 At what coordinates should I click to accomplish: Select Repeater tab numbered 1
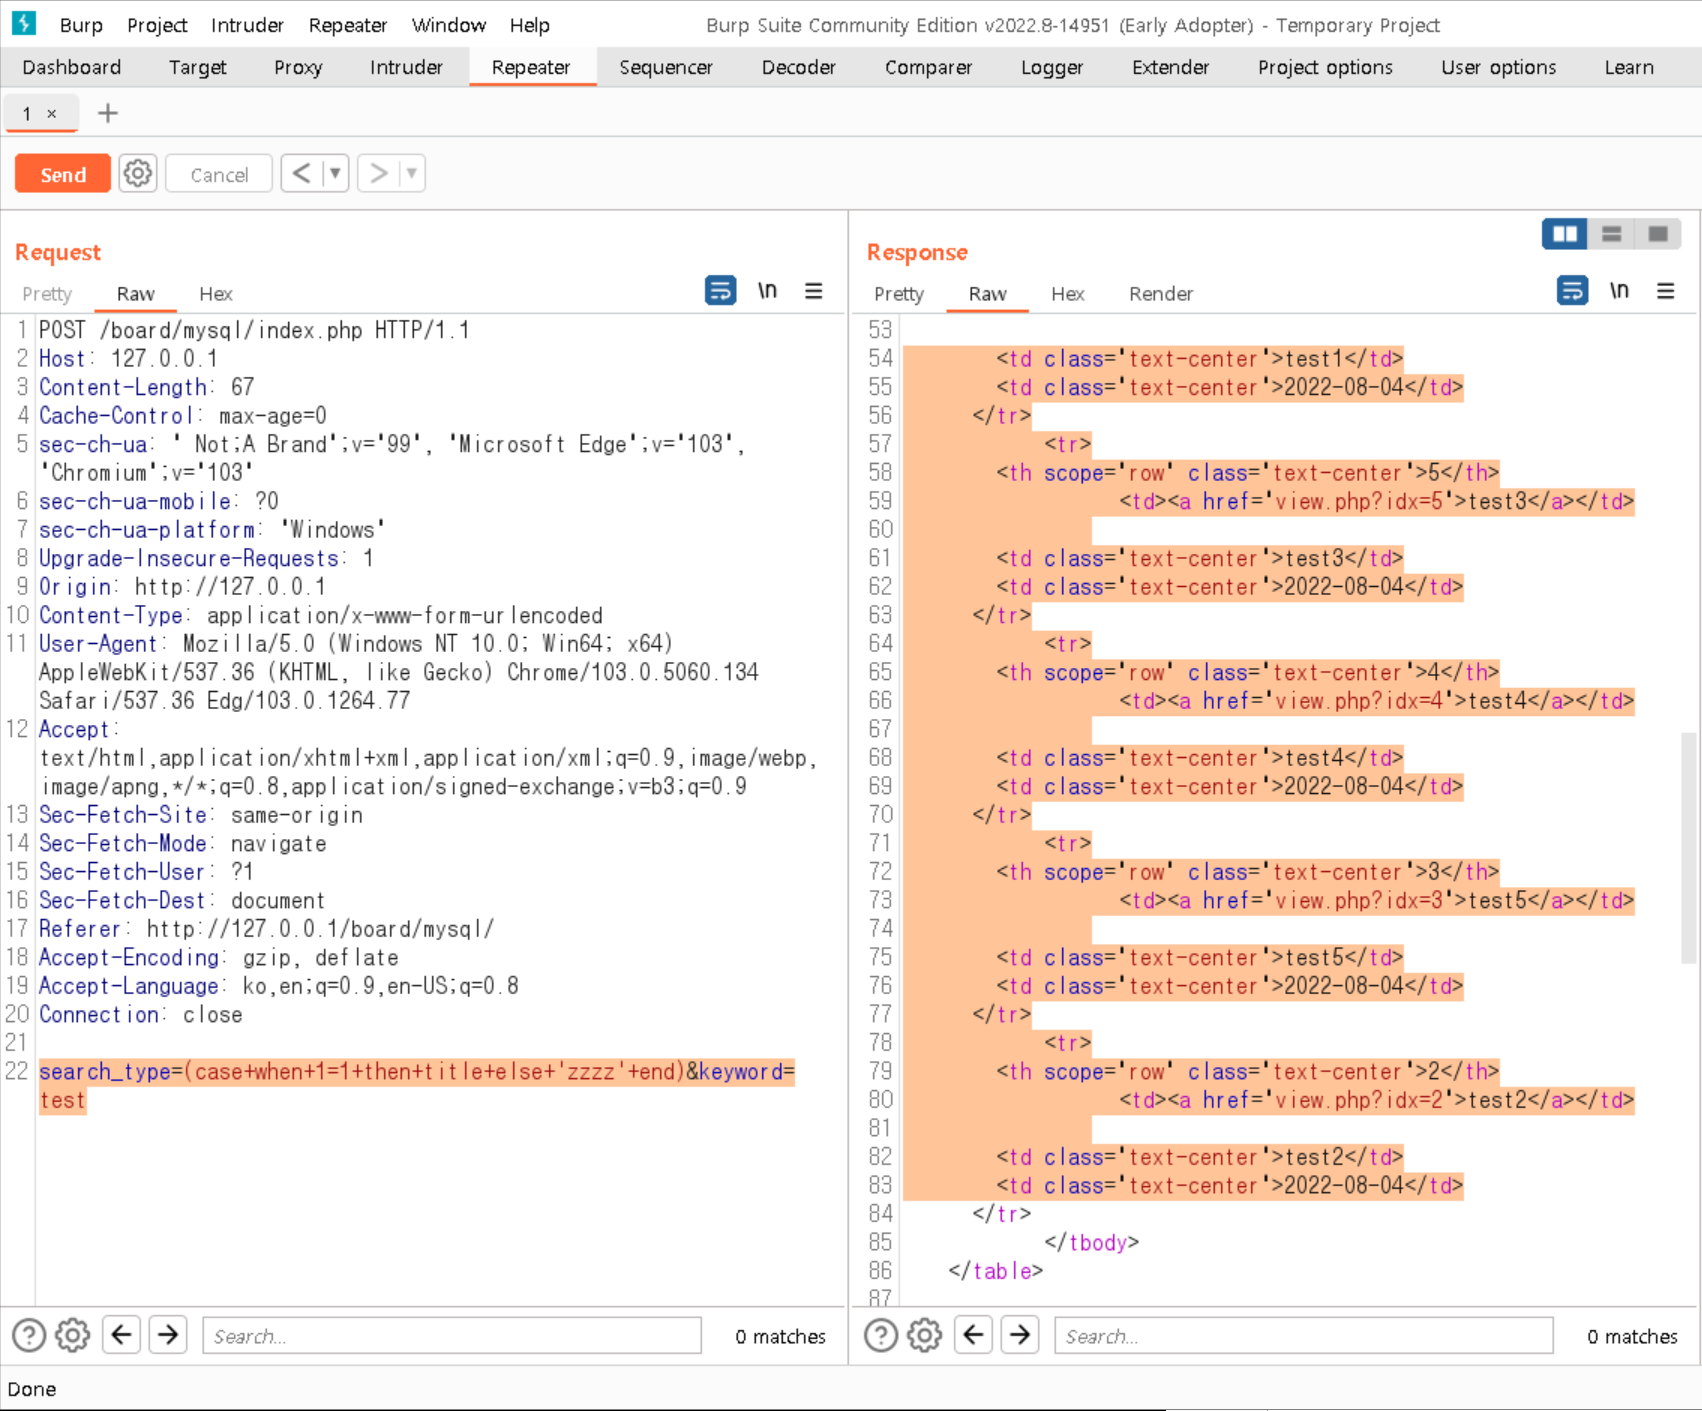(40, 113)
